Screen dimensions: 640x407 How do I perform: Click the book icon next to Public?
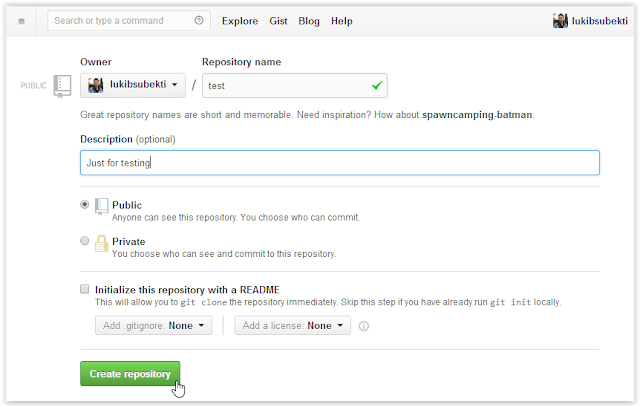(101, 206)
